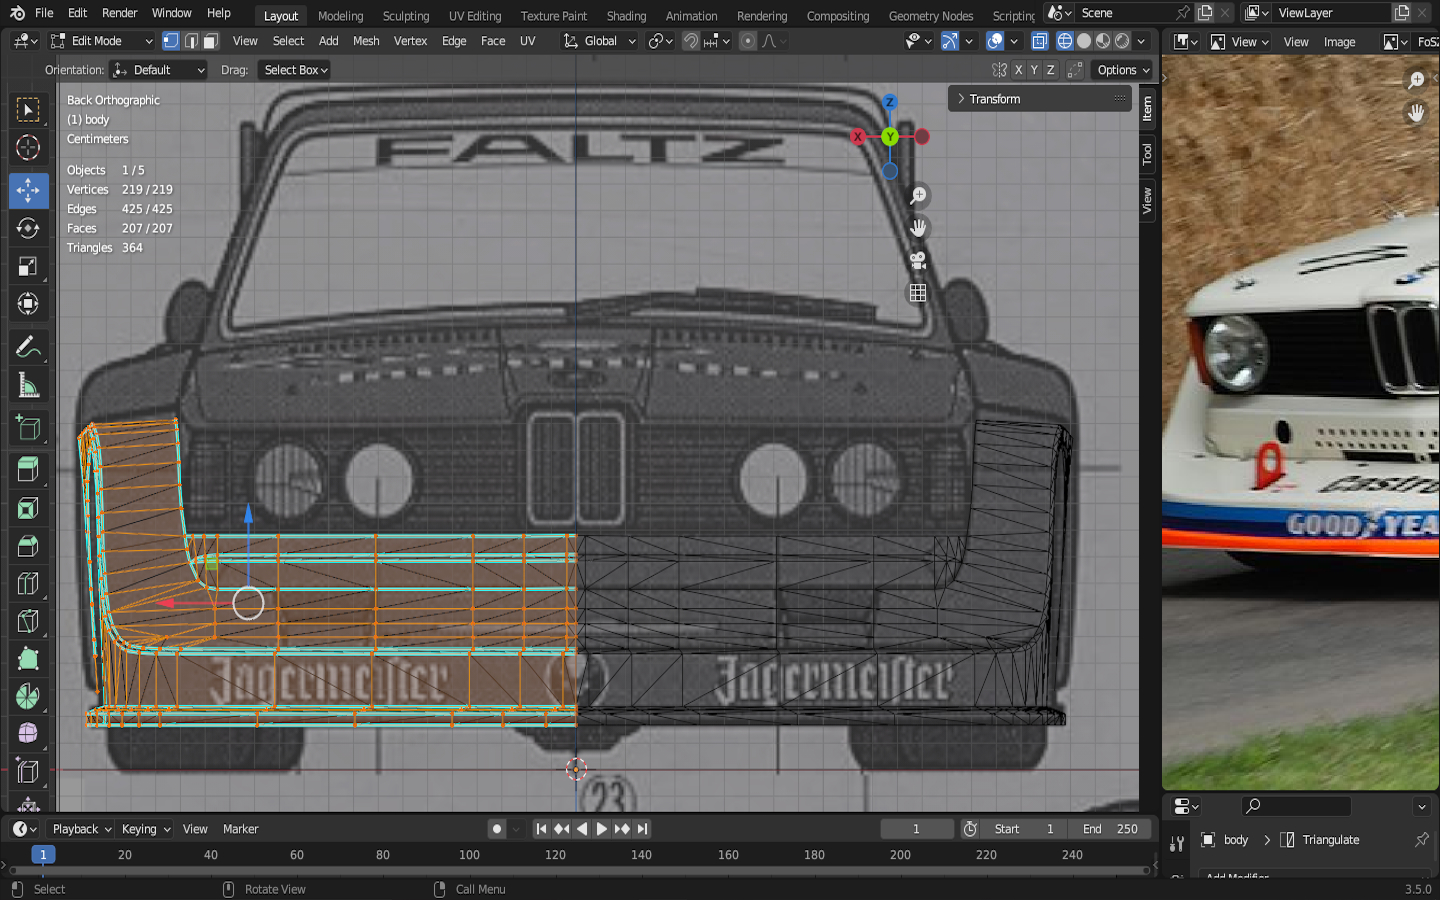Image resolution: width=1440 pixels, height=900 pixels.
Task: Select the Inset Faces tool
Action: click(x=28, y=508)
